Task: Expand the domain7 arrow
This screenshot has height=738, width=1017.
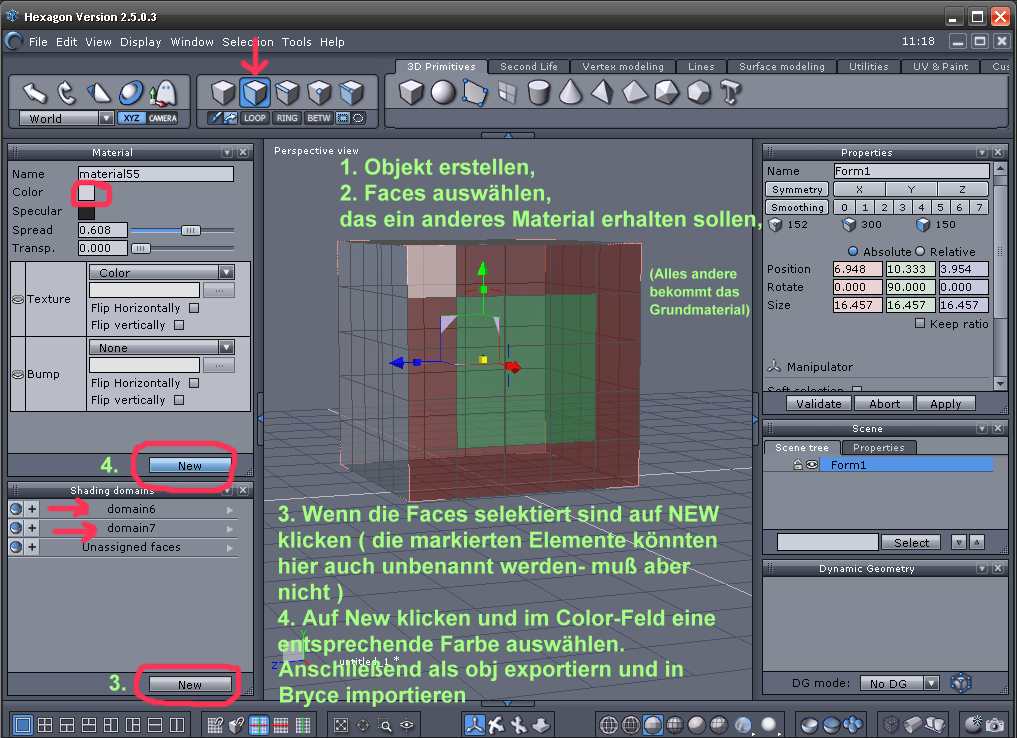Action: pos(230,529)
